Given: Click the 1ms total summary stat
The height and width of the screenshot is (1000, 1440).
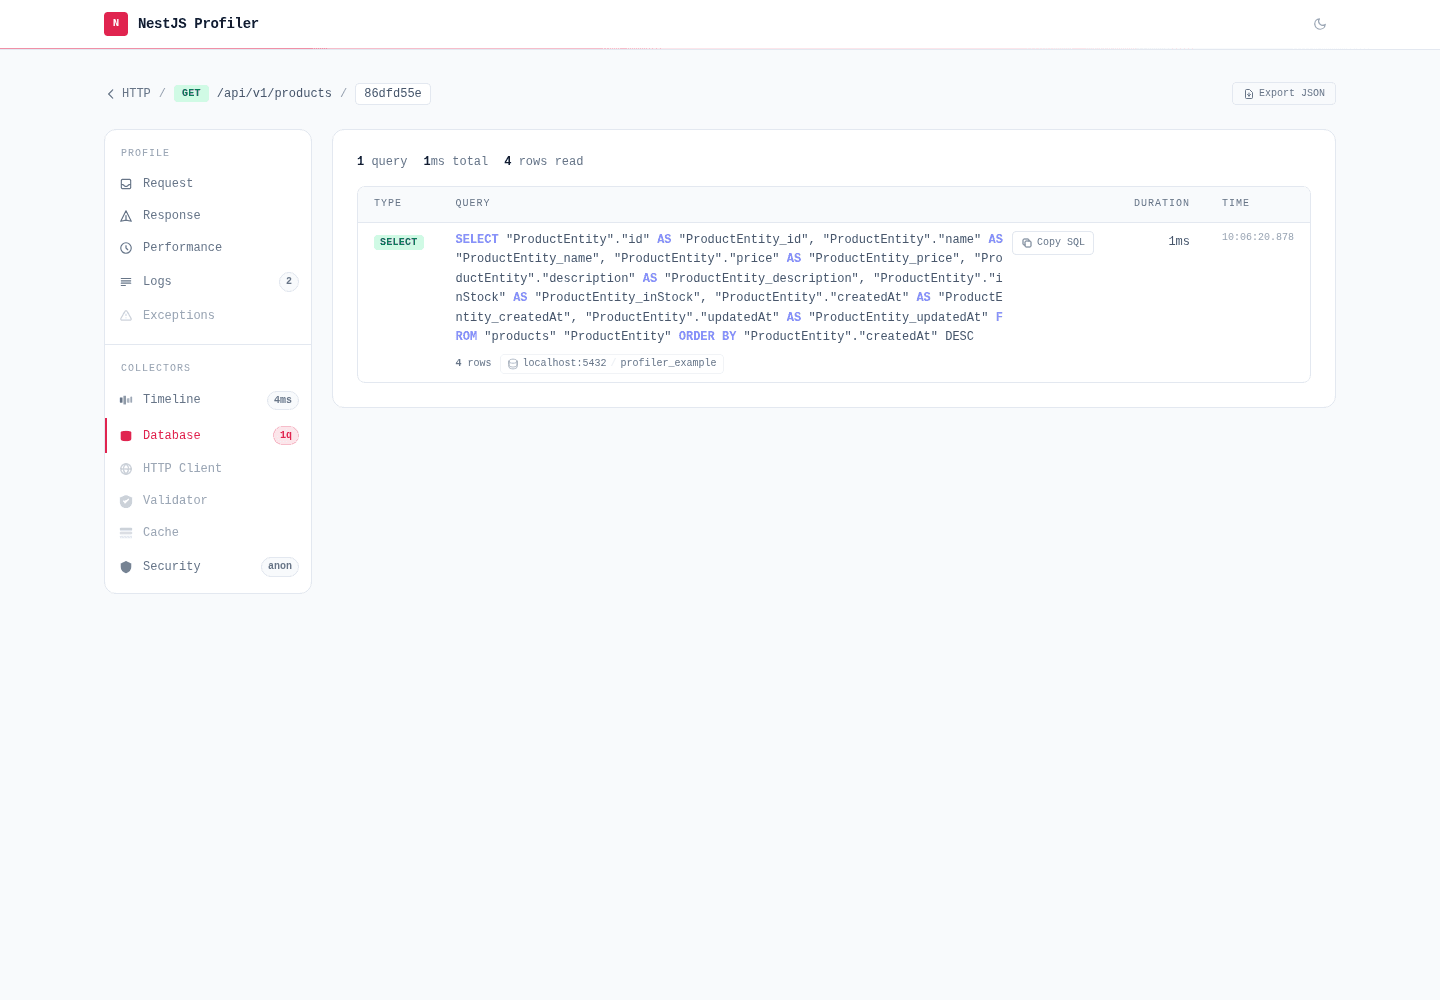Looking at the screenshot, I should [x=456, y=162].
